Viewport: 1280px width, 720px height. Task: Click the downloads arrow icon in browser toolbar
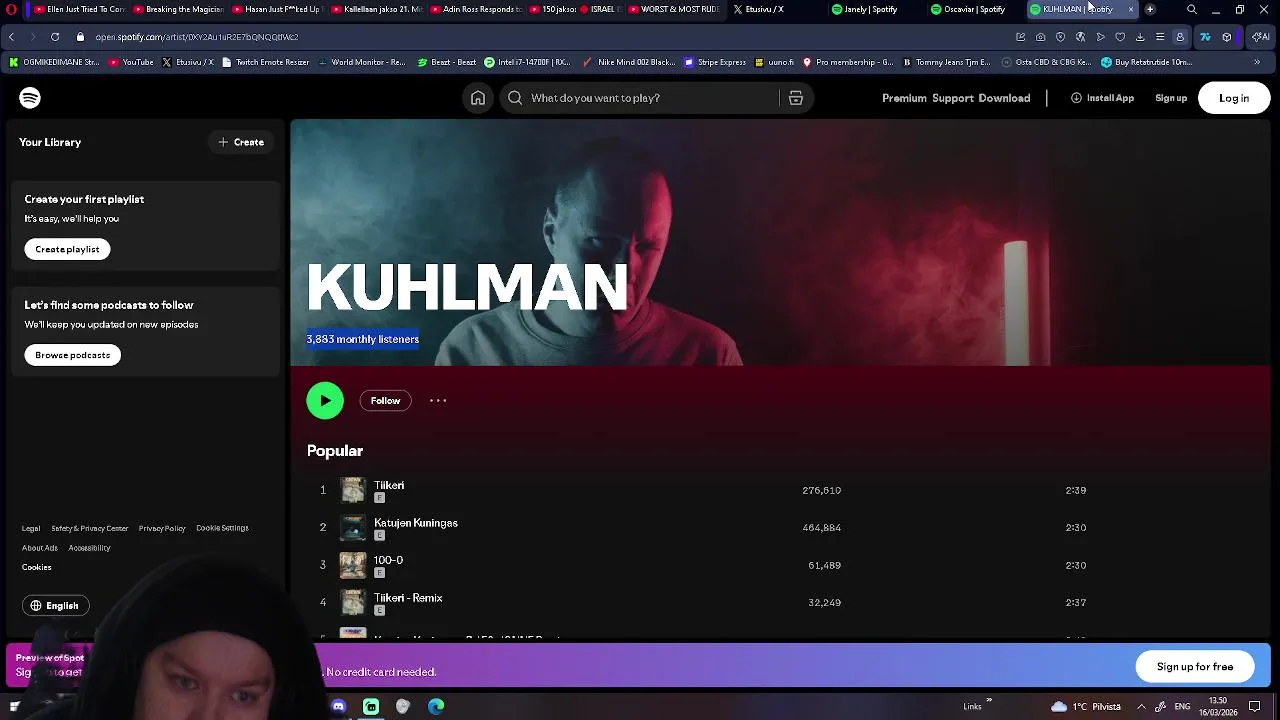pos(1140,37)
